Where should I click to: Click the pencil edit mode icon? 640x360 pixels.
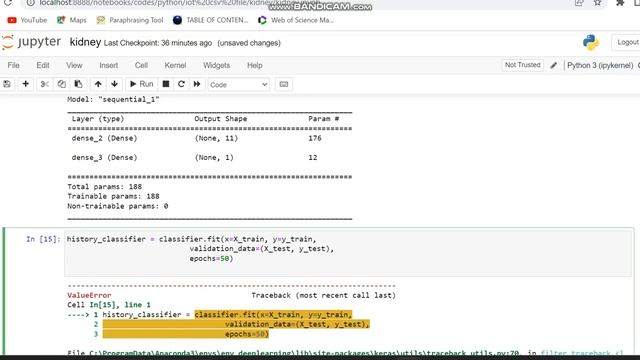[x=553, y=65]
